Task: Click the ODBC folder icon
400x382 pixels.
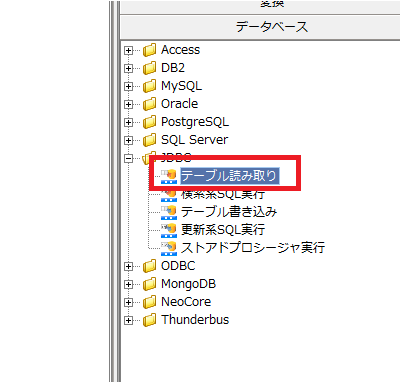Action: pyautogui.click(x=149, y=266)
